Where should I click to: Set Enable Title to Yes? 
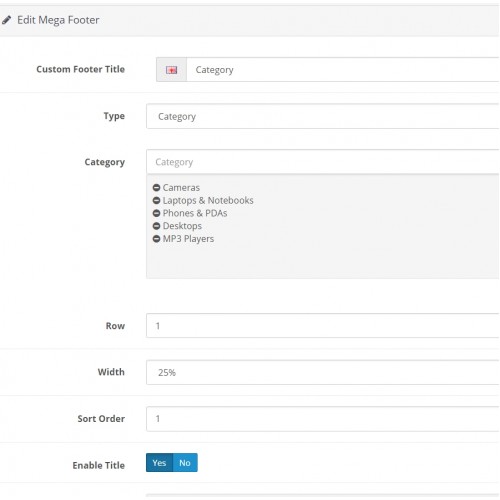pos(159,463)
